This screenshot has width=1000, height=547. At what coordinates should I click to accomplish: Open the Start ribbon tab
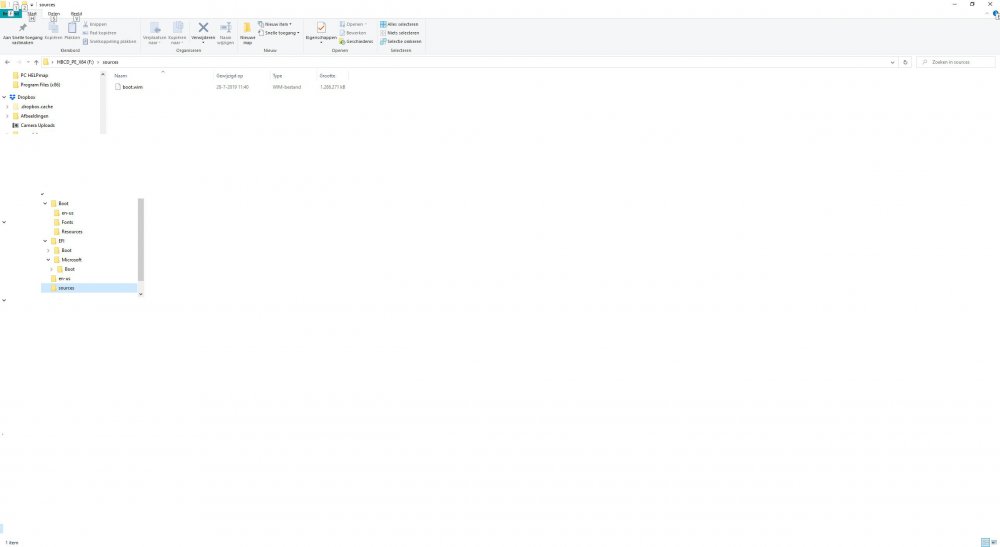pyautogui.click(x=32, y=13)
